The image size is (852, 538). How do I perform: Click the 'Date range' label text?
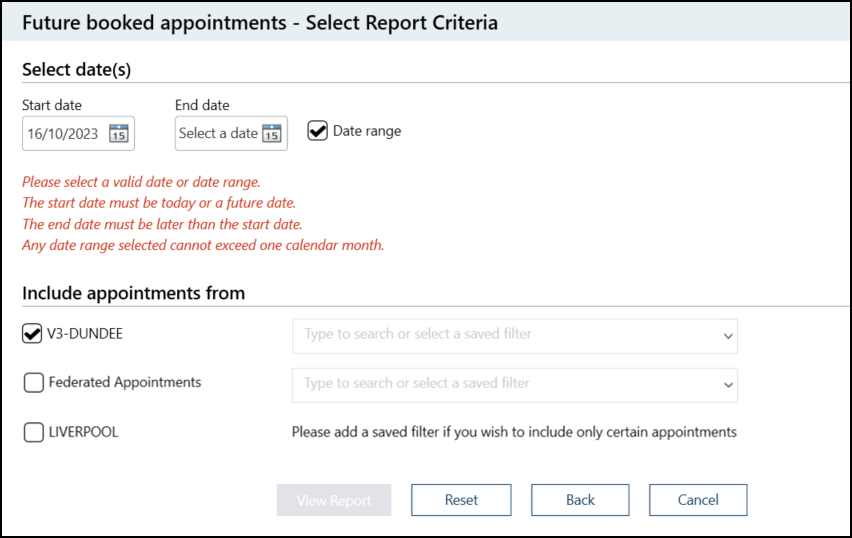367,131
